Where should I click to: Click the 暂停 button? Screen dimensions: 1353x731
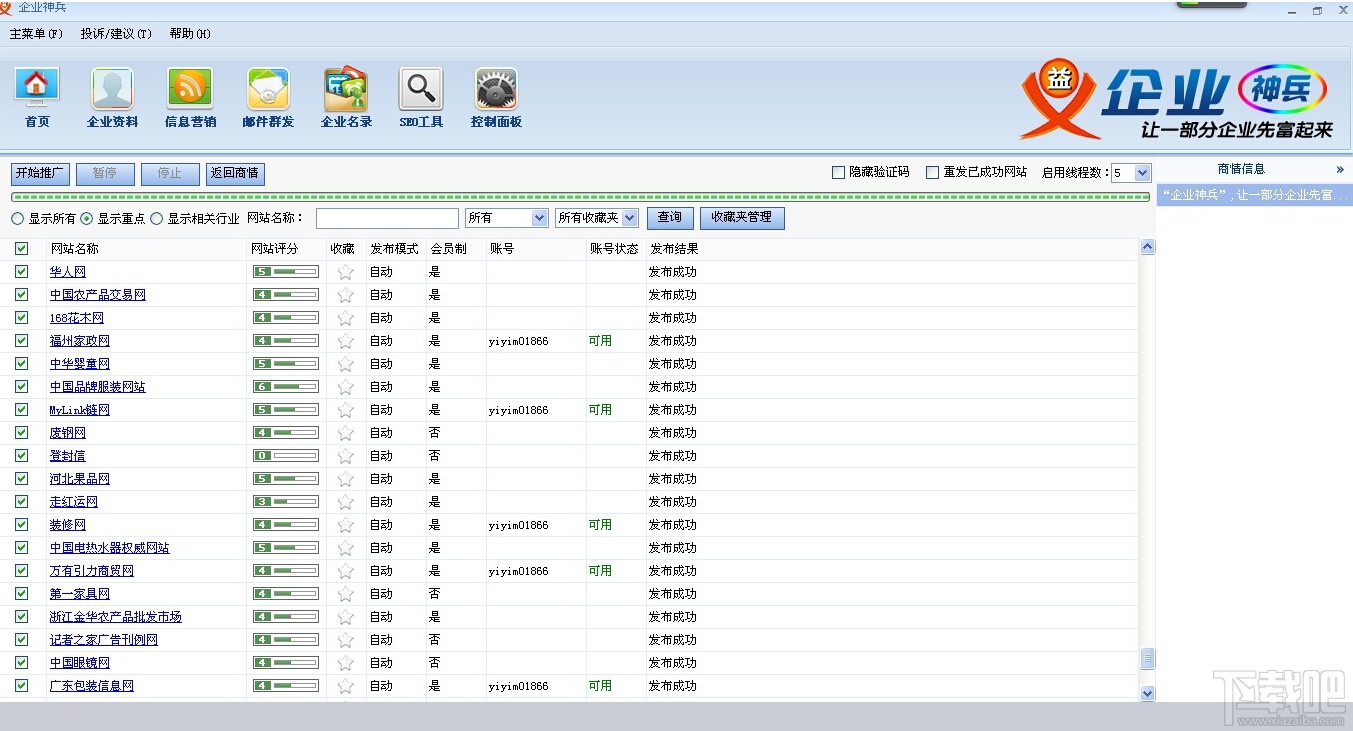point(105,174)
